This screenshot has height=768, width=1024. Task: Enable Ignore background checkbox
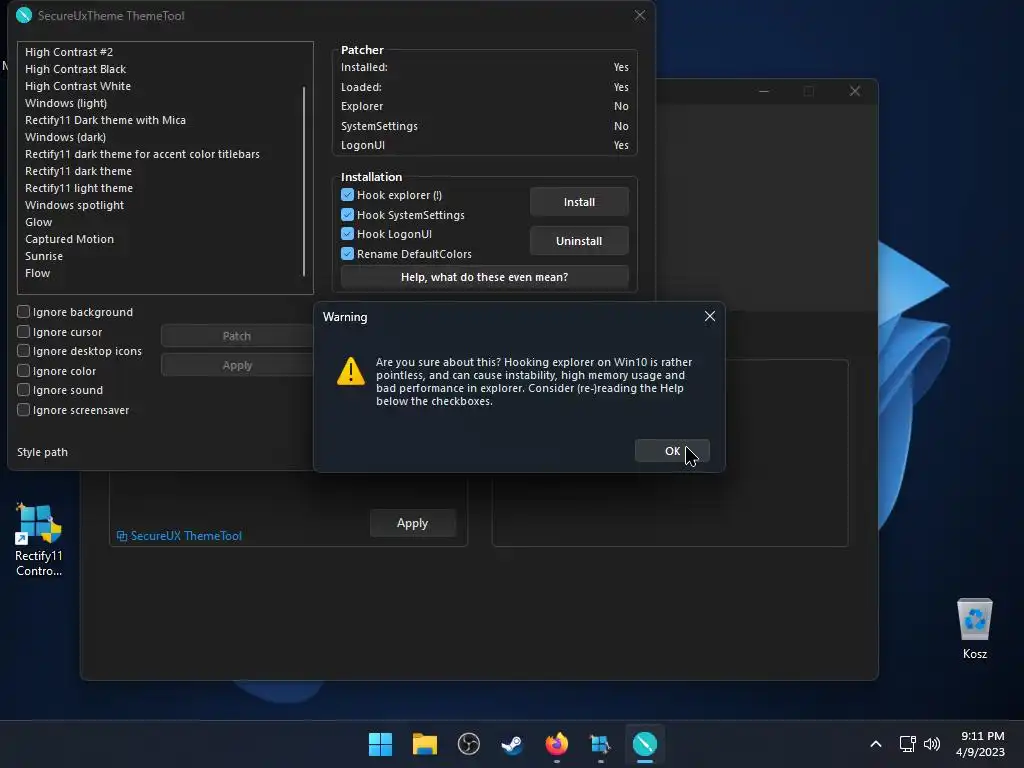pyautogui.click(x=24, y=312)
